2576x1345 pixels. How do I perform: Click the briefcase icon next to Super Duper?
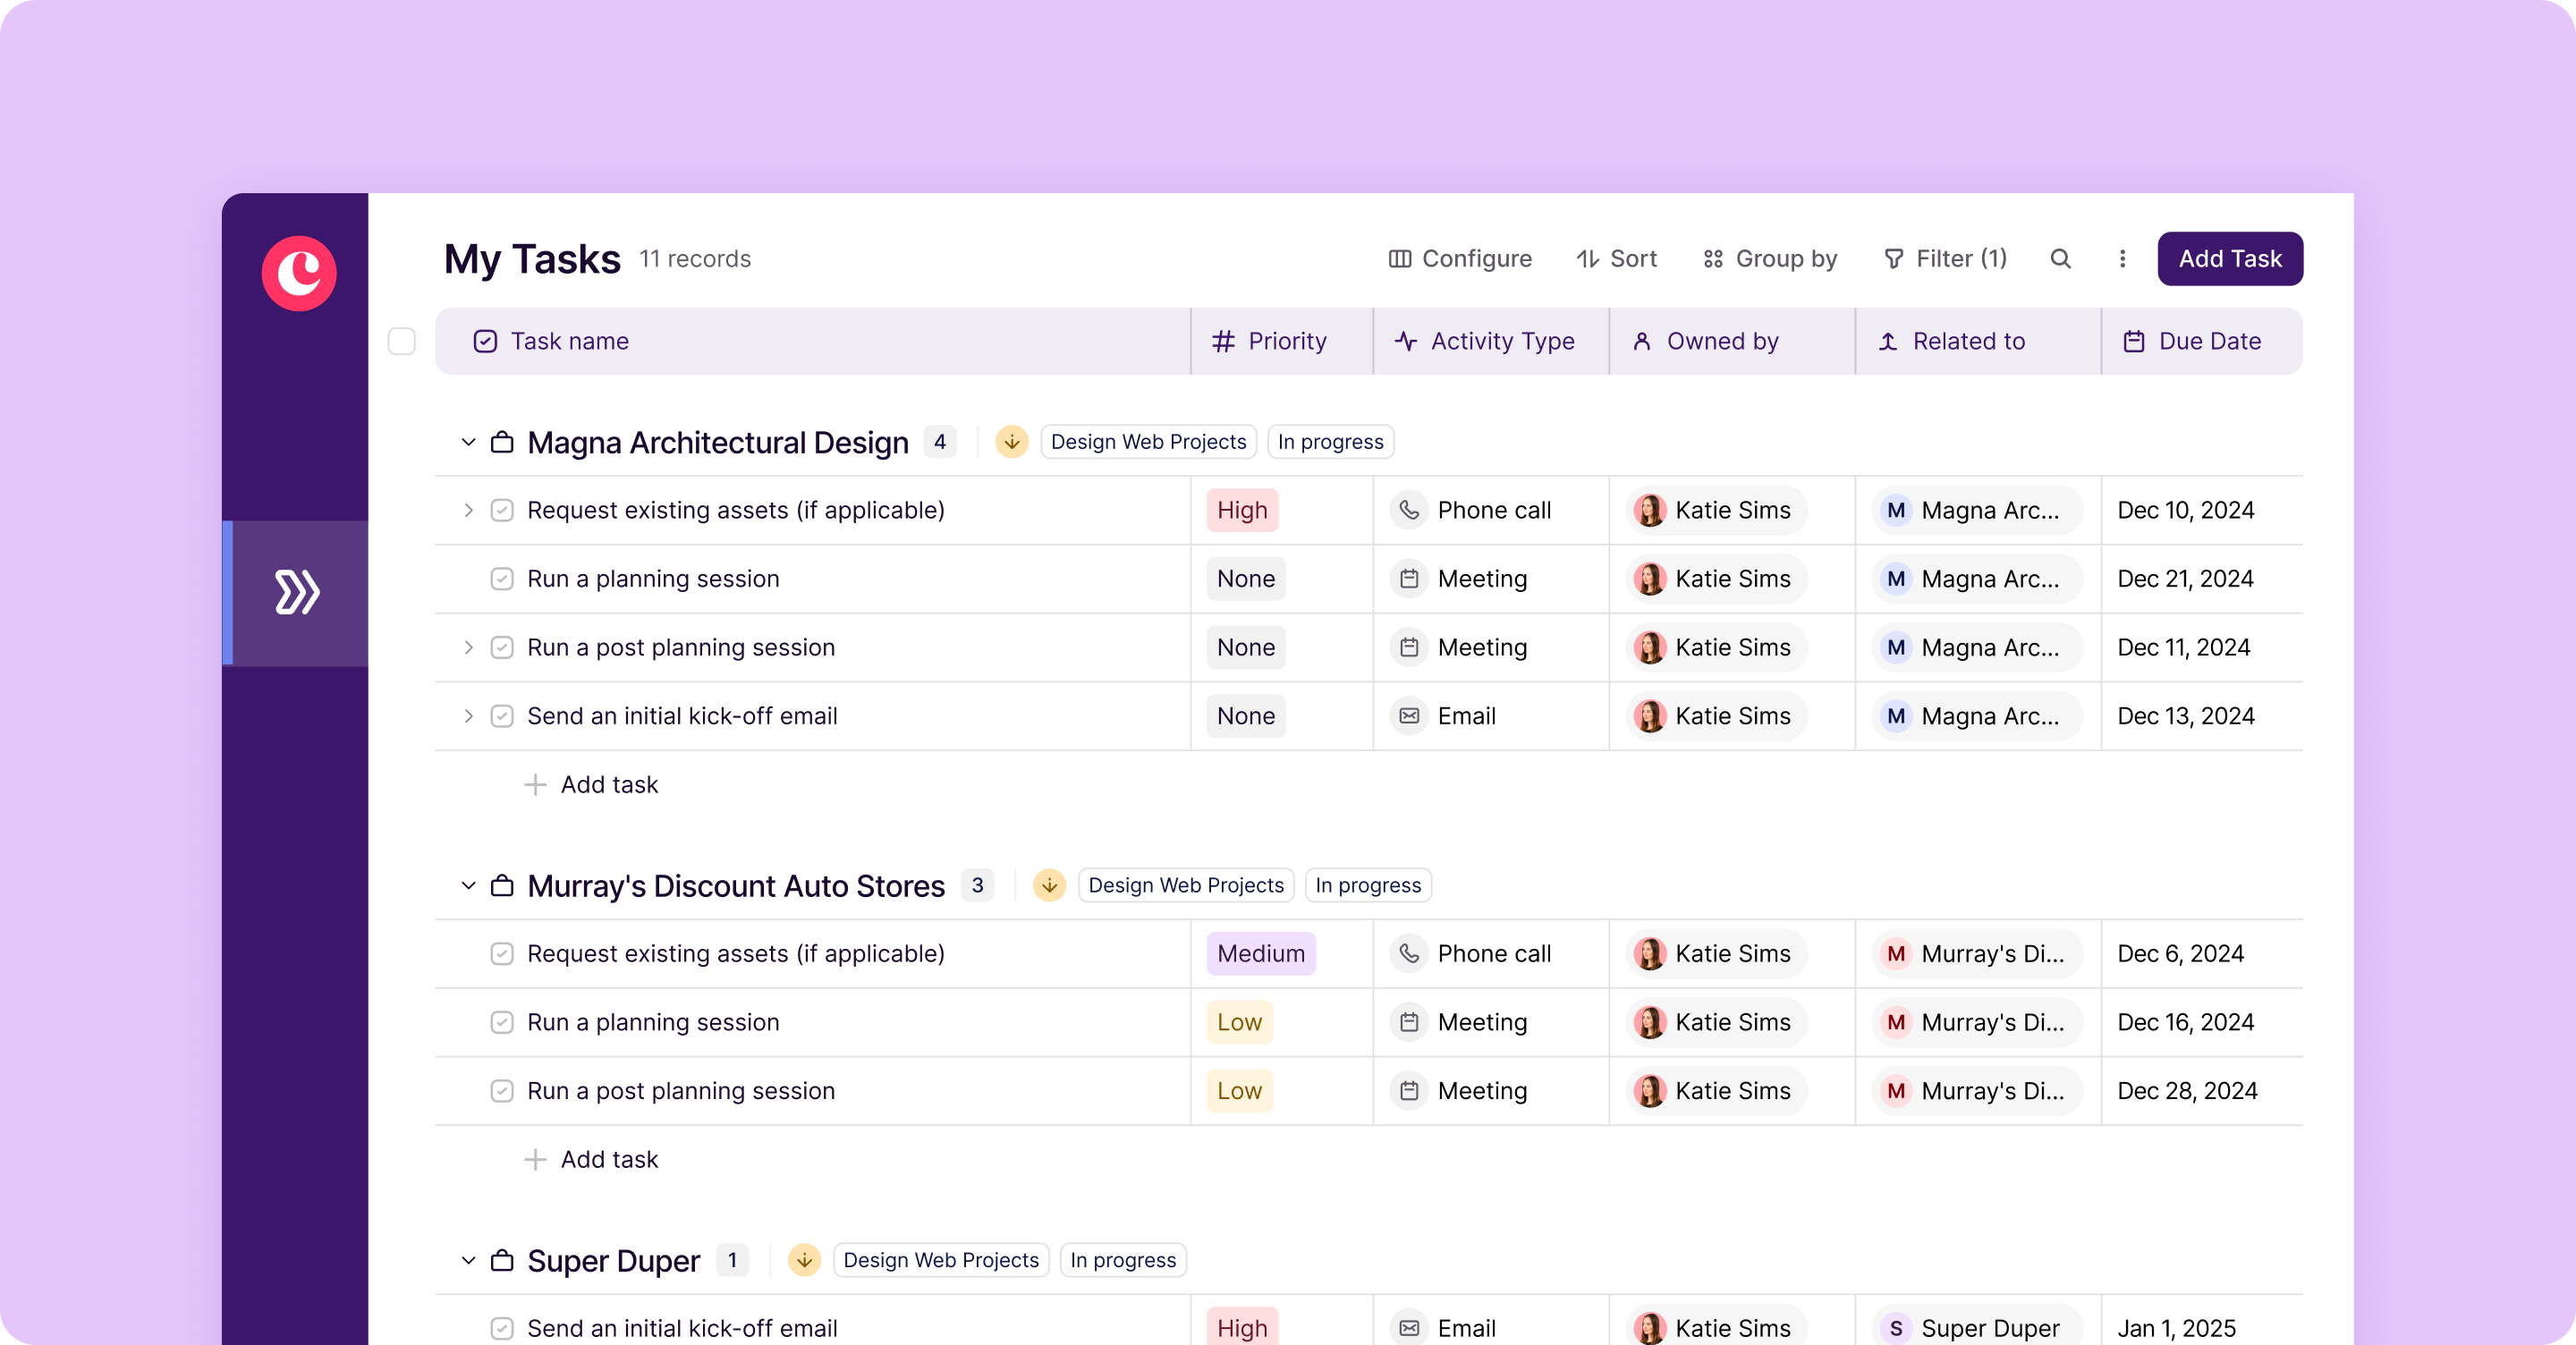(502, 1260)
